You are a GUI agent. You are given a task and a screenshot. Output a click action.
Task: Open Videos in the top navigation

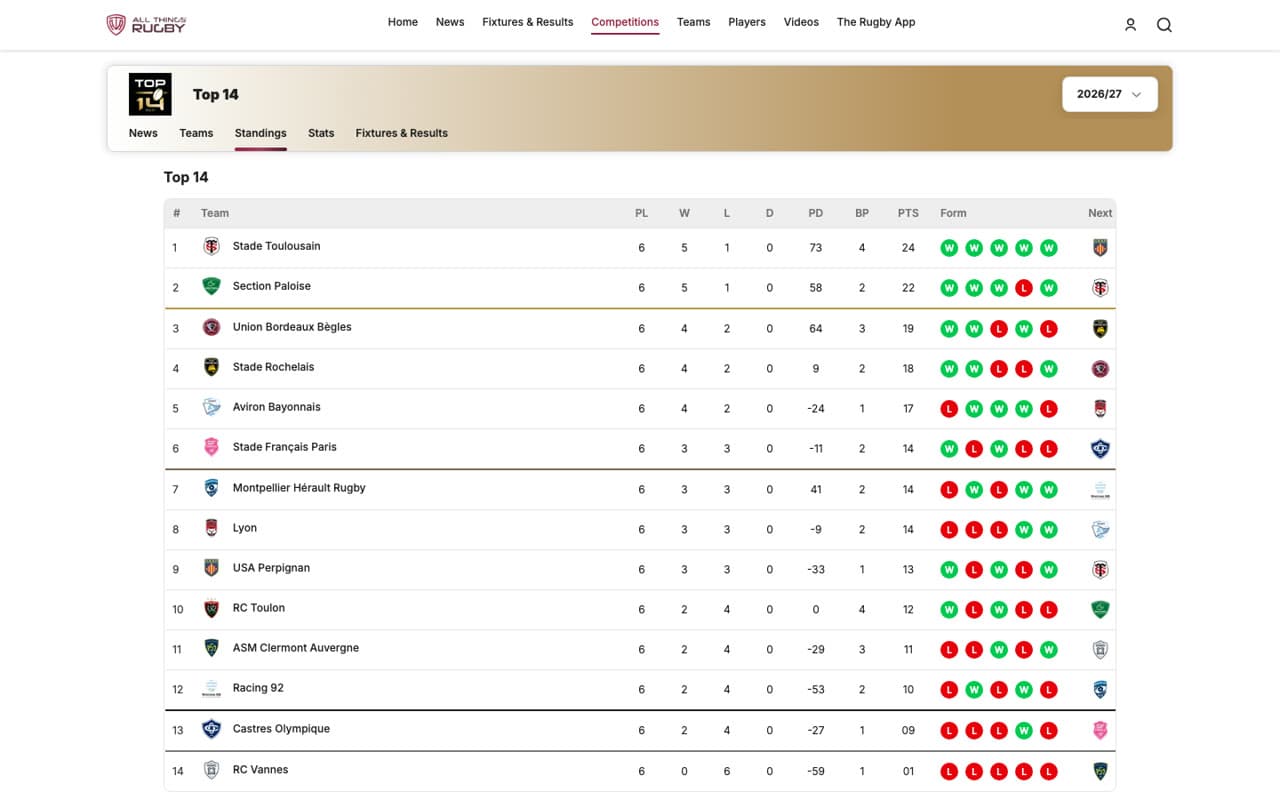[801, 22]
